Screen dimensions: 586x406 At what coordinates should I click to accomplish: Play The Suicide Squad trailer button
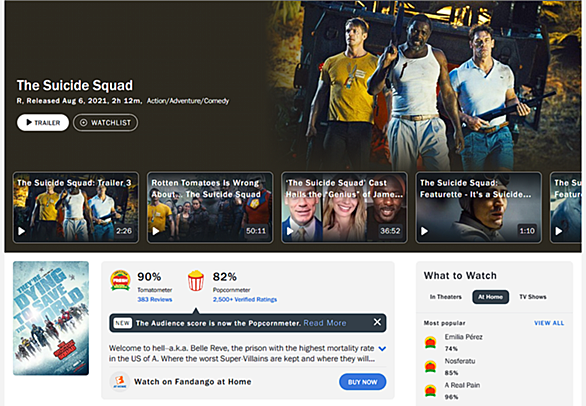(x=43, y=123)
